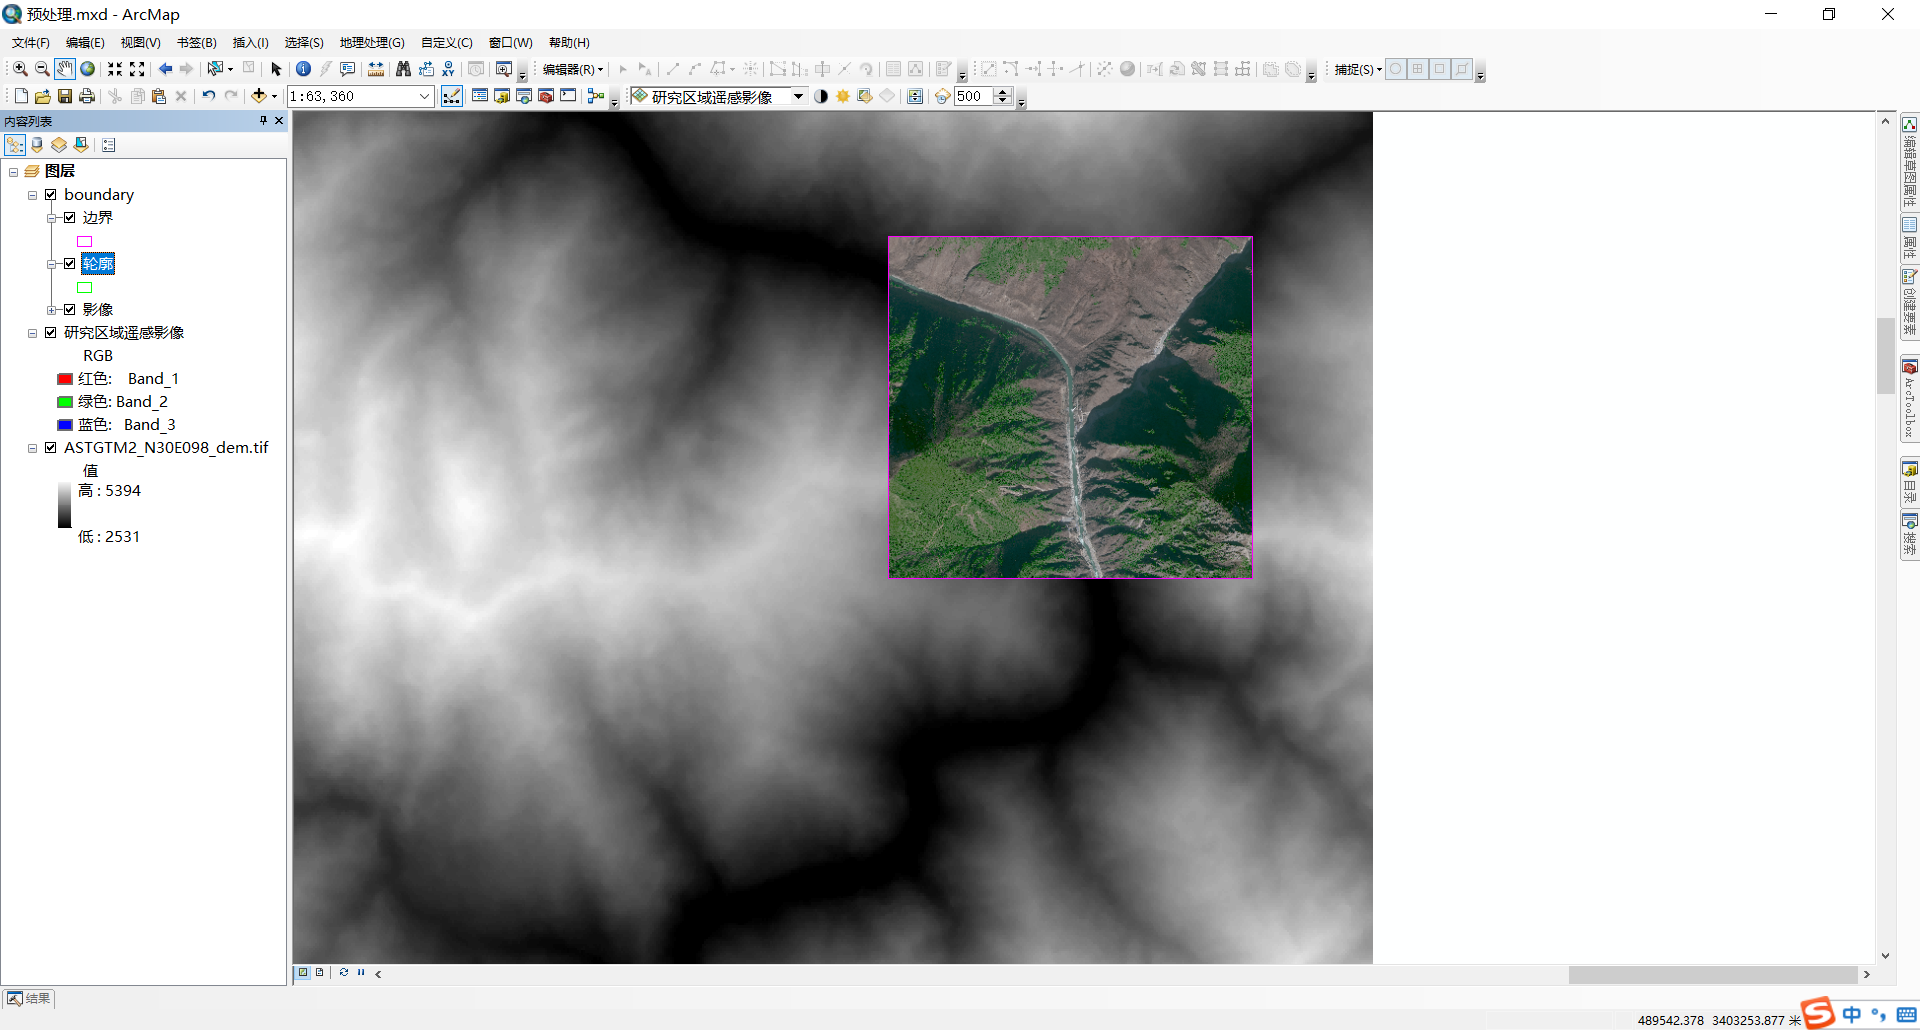Image resolution: width=1920 pixels, height=1030 pixels.
Task: Toggle visibility of 轮廓 layer
Action: 70,264
